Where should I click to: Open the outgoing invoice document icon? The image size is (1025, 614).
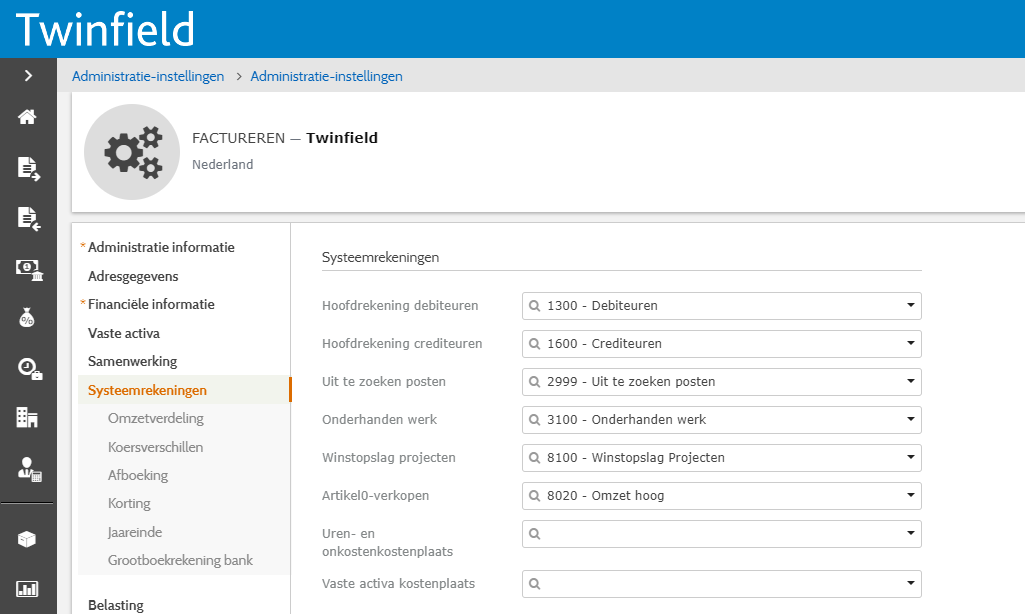(x=28, y=168)
